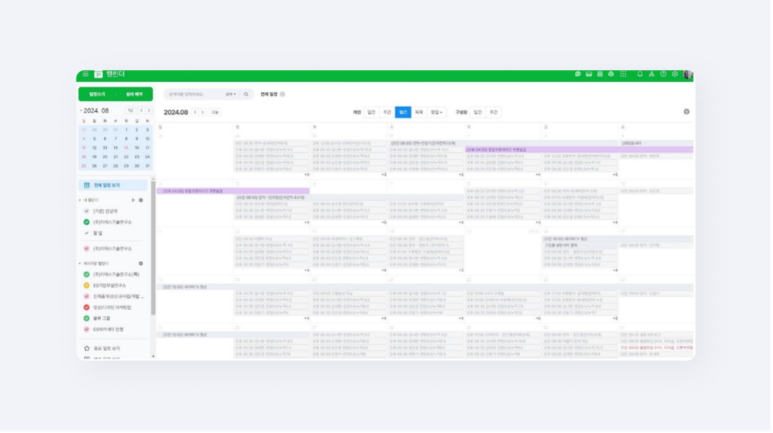Toggle the red 영상/디자인 calendar checkbox

pyautogui.click(x=87, y=308)
